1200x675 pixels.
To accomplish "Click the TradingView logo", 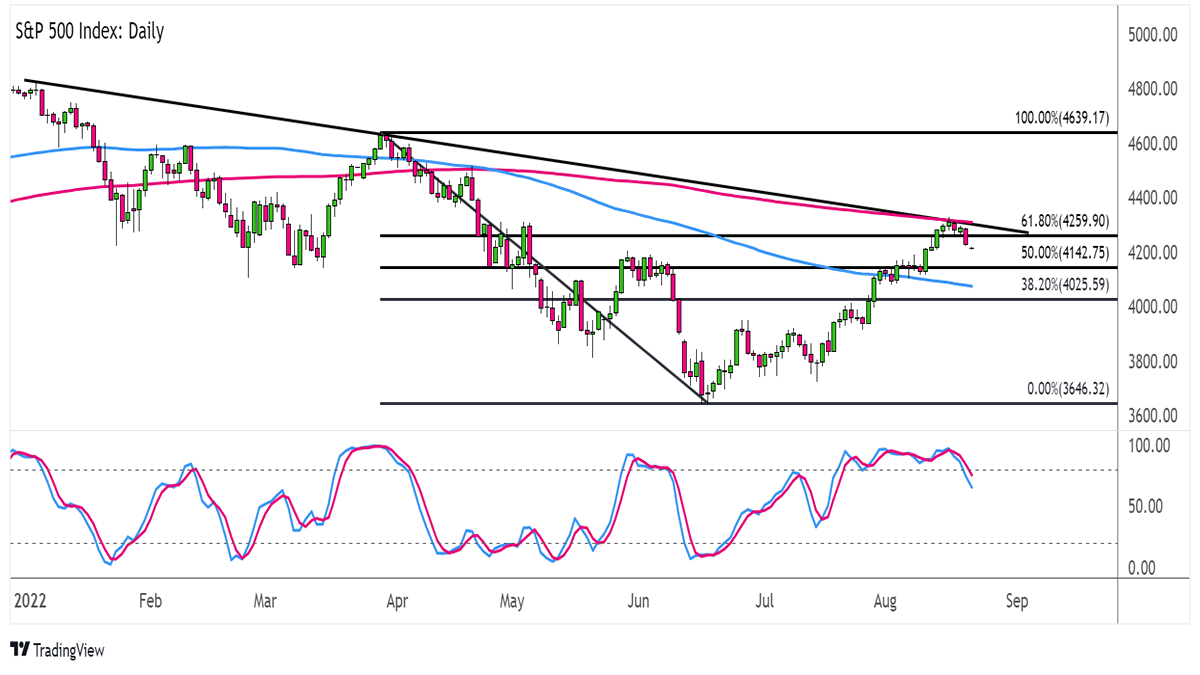I will pyautogui.click(x=57, y=650).
